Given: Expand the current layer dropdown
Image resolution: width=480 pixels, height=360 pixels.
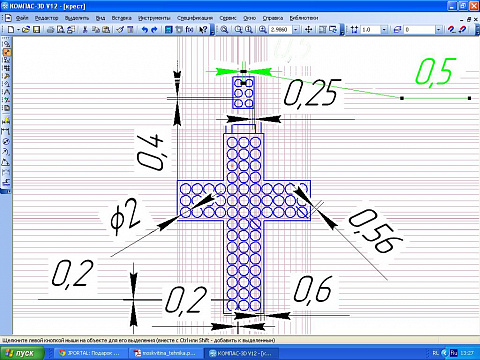Looking at the screenshot, I should pyautogui.click(x=438, y=30).
